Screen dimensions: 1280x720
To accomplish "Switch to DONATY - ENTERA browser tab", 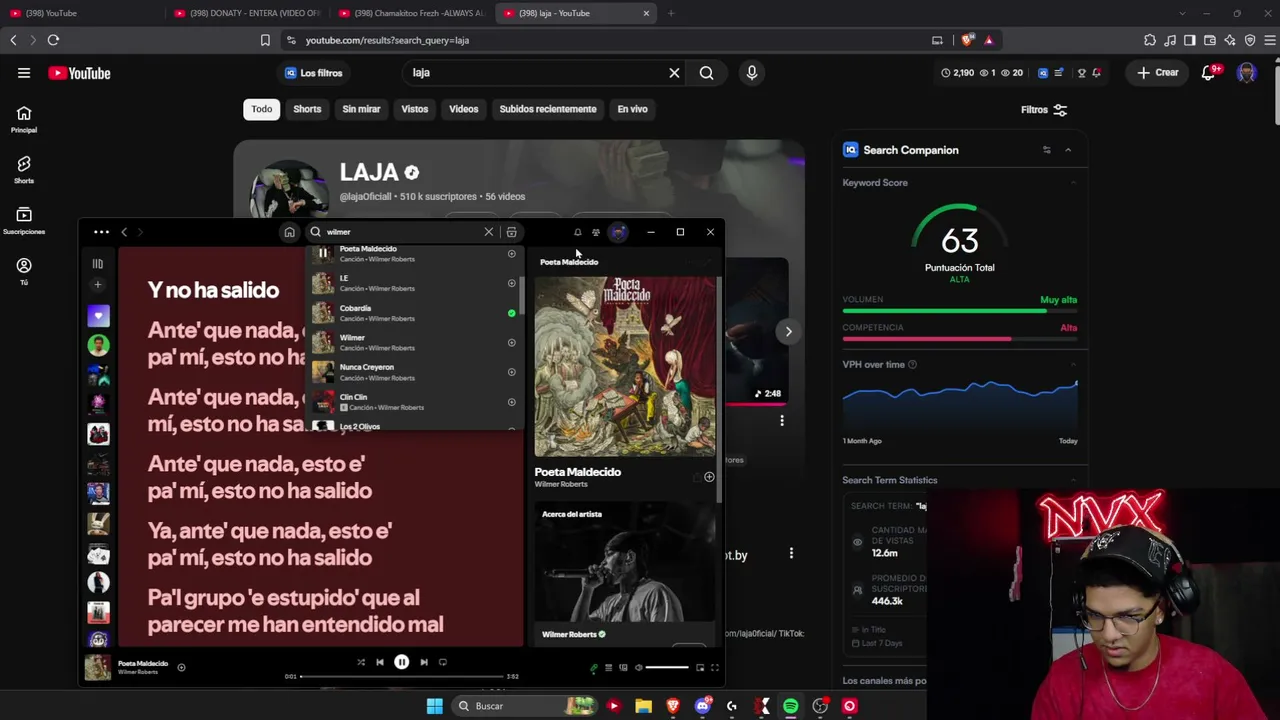I will coord(246,13).
